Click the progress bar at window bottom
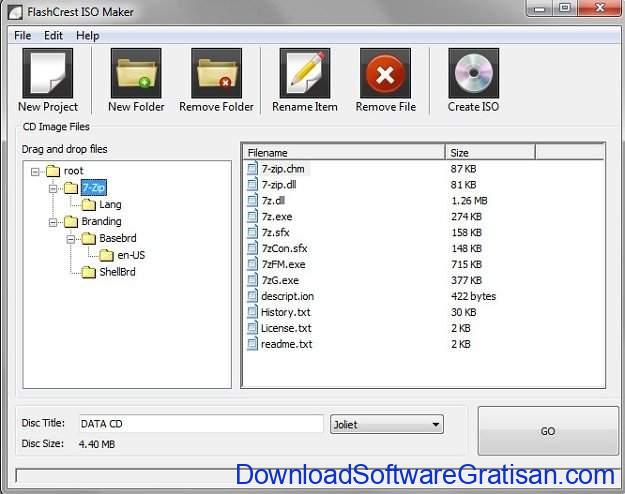This screenshot has height=494, width=625. pos(317,476)
